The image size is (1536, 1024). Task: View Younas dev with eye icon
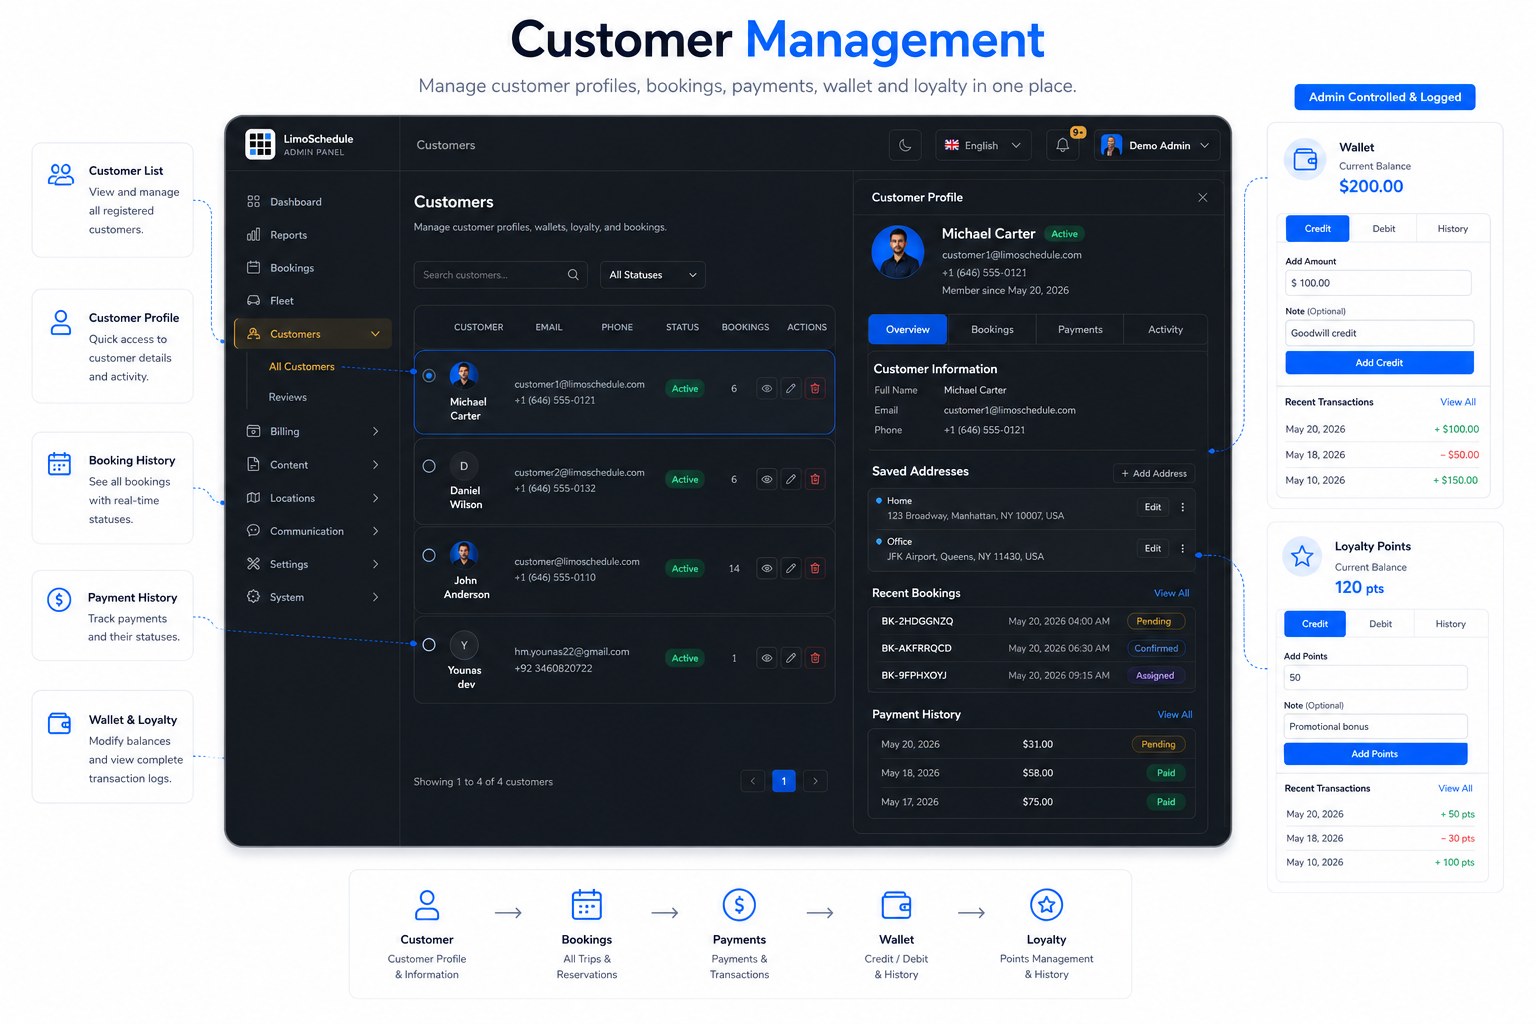tap(767, 658)
